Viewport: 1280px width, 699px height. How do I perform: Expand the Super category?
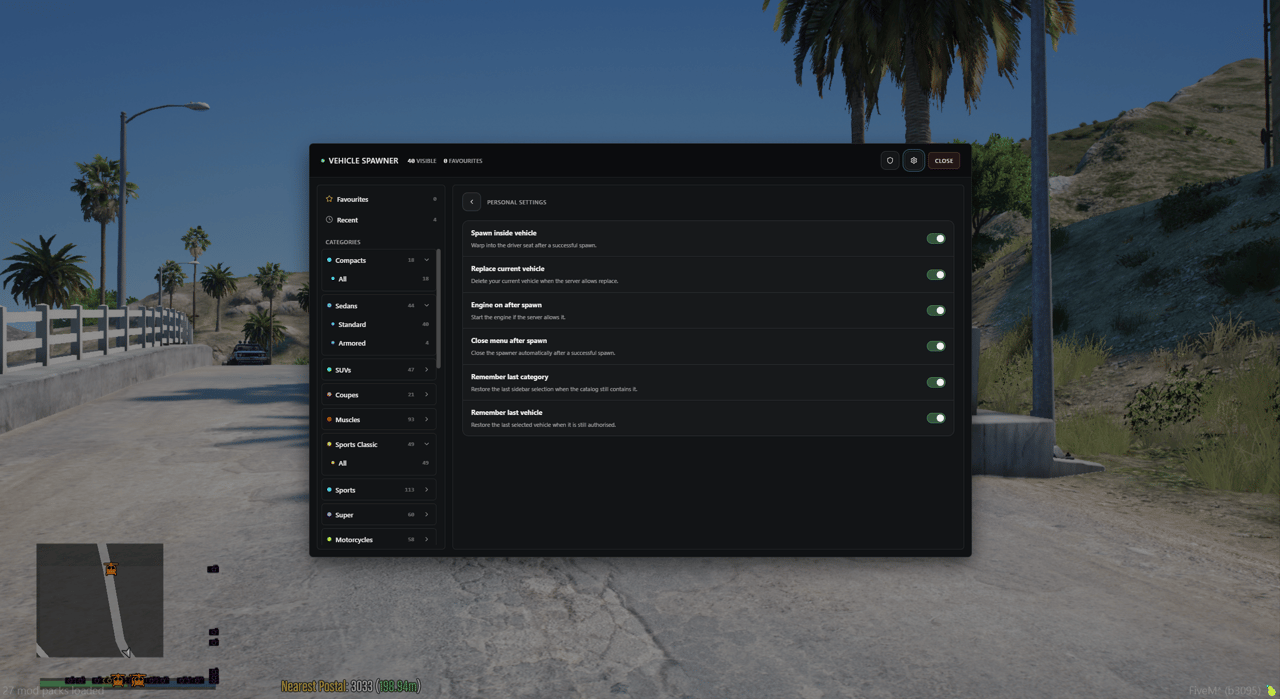tap(378, 515)
